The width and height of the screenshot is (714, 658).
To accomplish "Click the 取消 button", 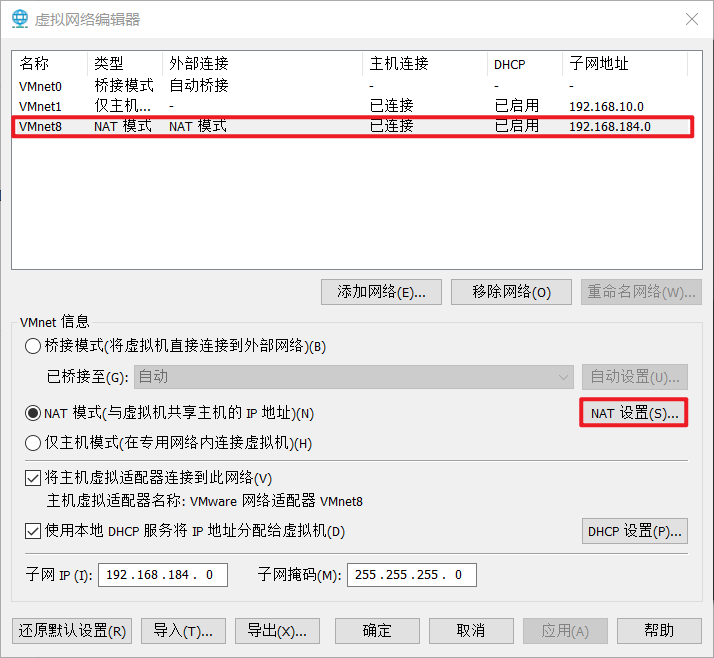I will (471, 631).
